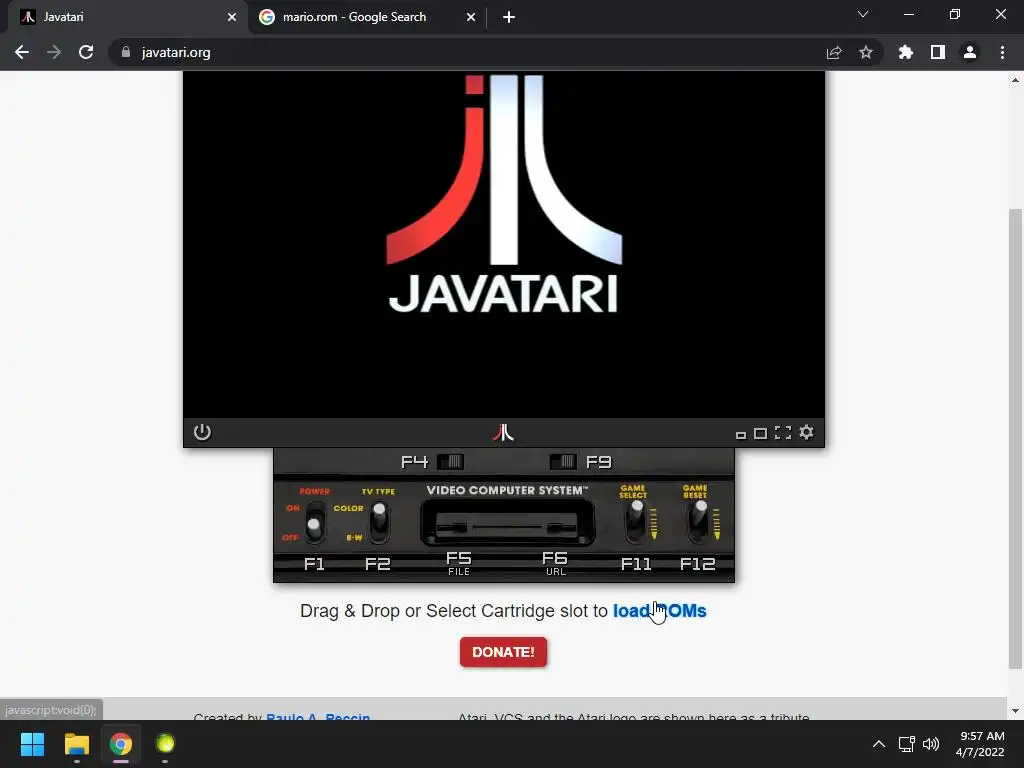Viewport: 1024px width, 768px height.
Task: Close the mario.rom Google Search tab
Action: tap(471, 17)
